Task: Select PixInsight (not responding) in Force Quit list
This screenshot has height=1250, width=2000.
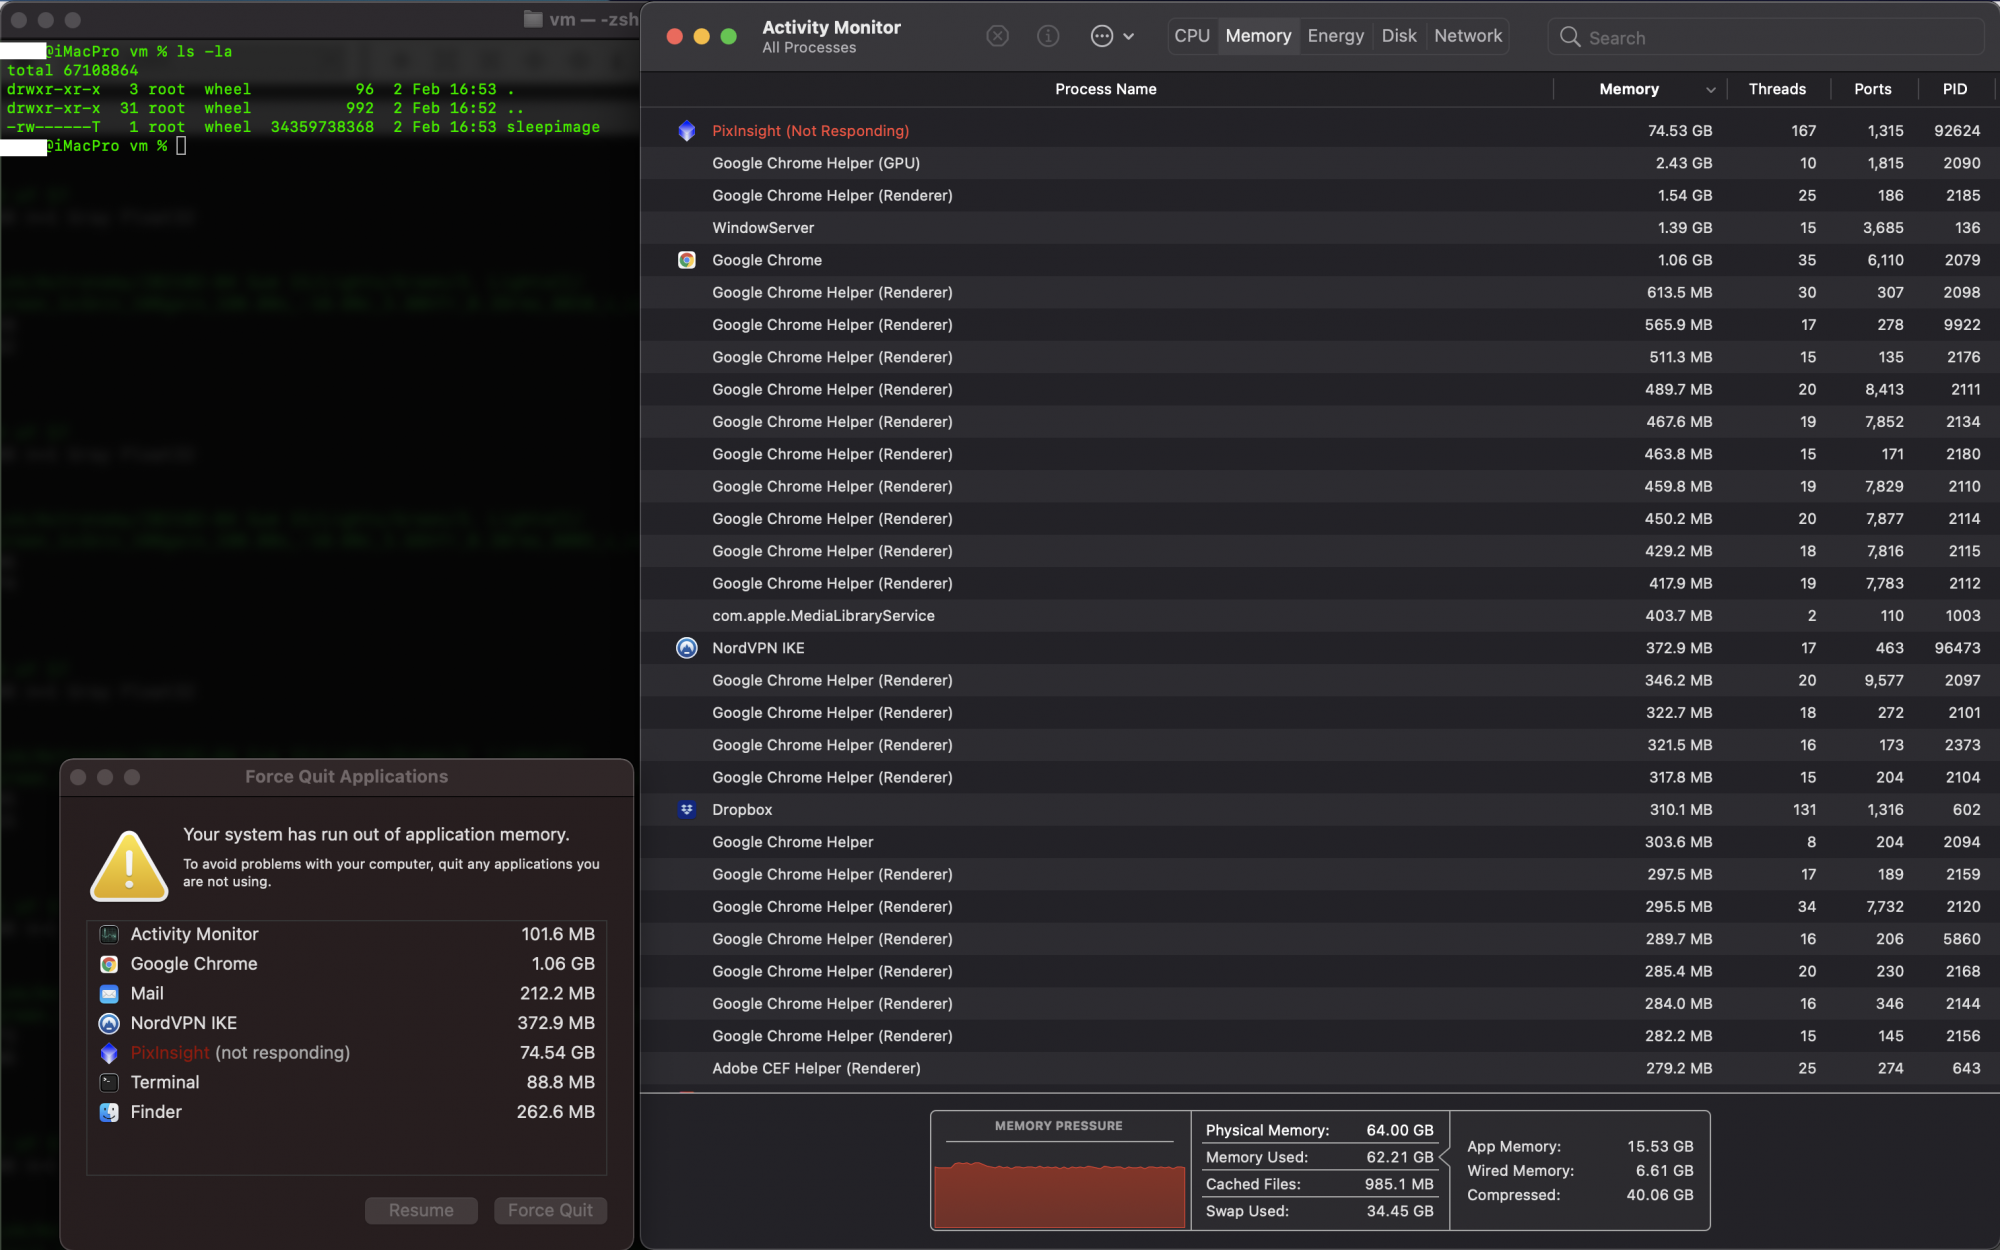Action: coord(346,1053)
